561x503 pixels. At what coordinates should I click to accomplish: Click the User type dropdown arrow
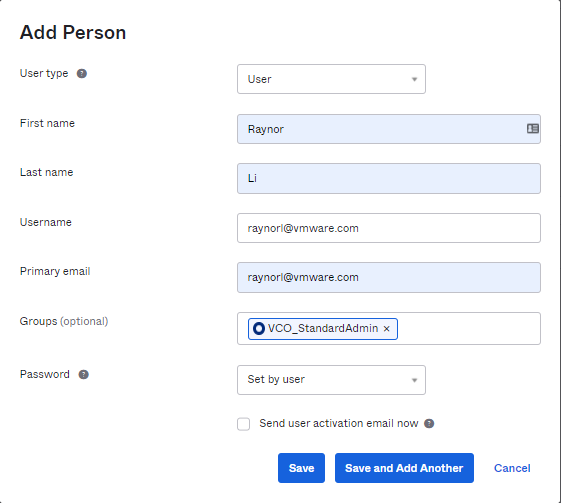[x=414, y=79]
